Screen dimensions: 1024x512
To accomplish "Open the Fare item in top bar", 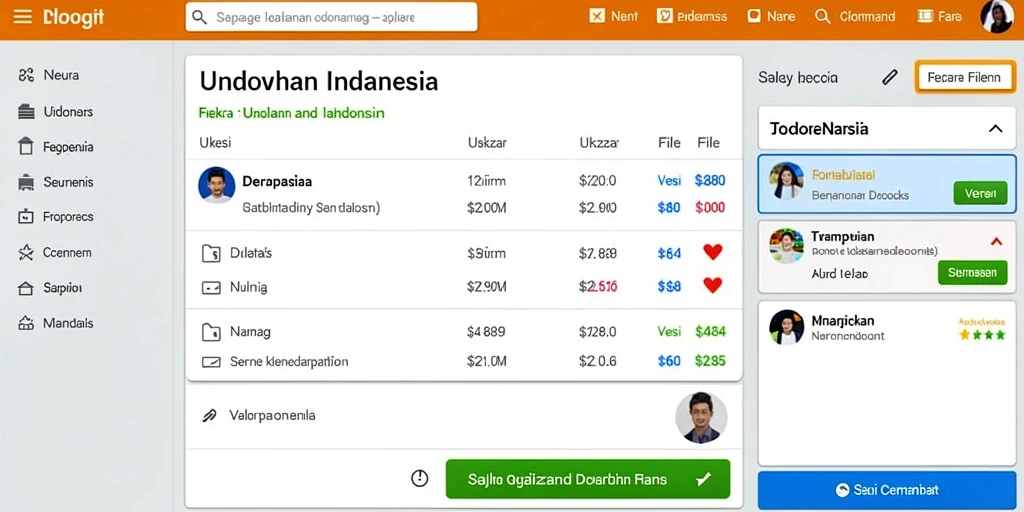I will pos(939,16).
